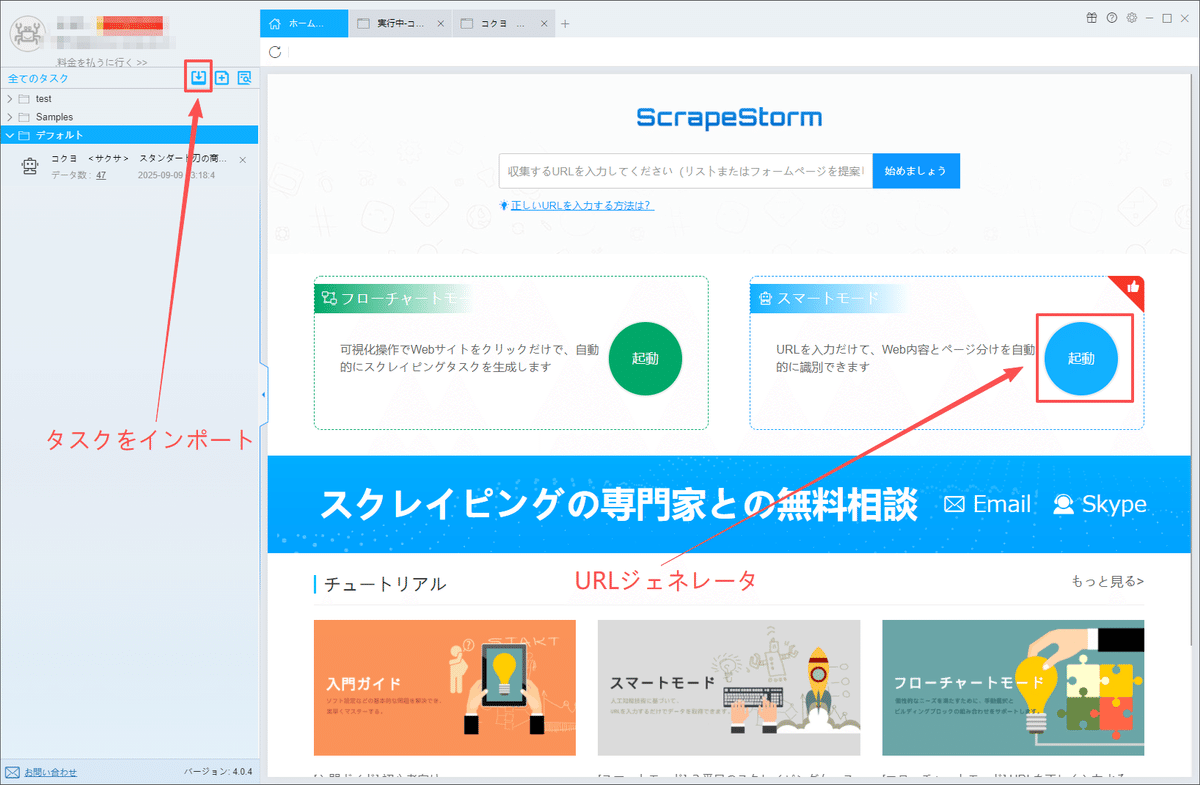Click the Skype headset icon in banner
The width and height of the screenshot is (1200, 785).
(1064, 505)
